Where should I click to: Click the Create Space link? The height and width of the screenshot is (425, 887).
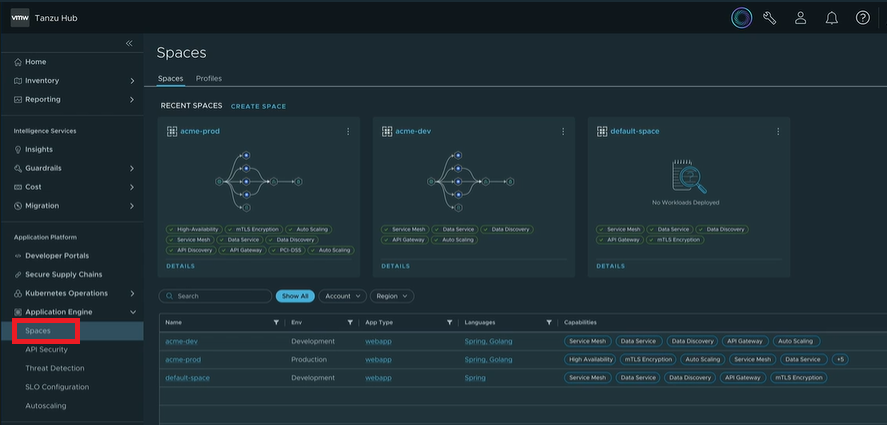pyautogui.click(x=258, y=106)
